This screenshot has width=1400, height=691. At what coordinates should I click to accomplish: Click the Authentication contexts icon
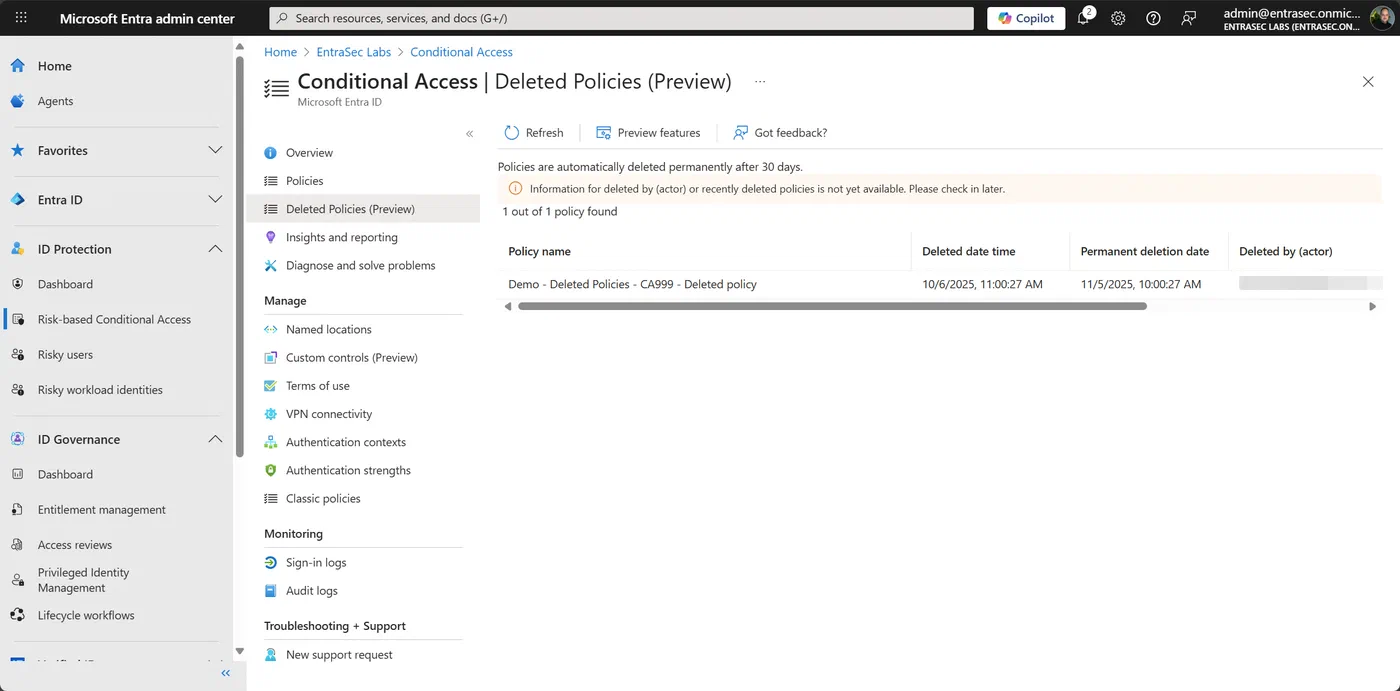(270, 442)
